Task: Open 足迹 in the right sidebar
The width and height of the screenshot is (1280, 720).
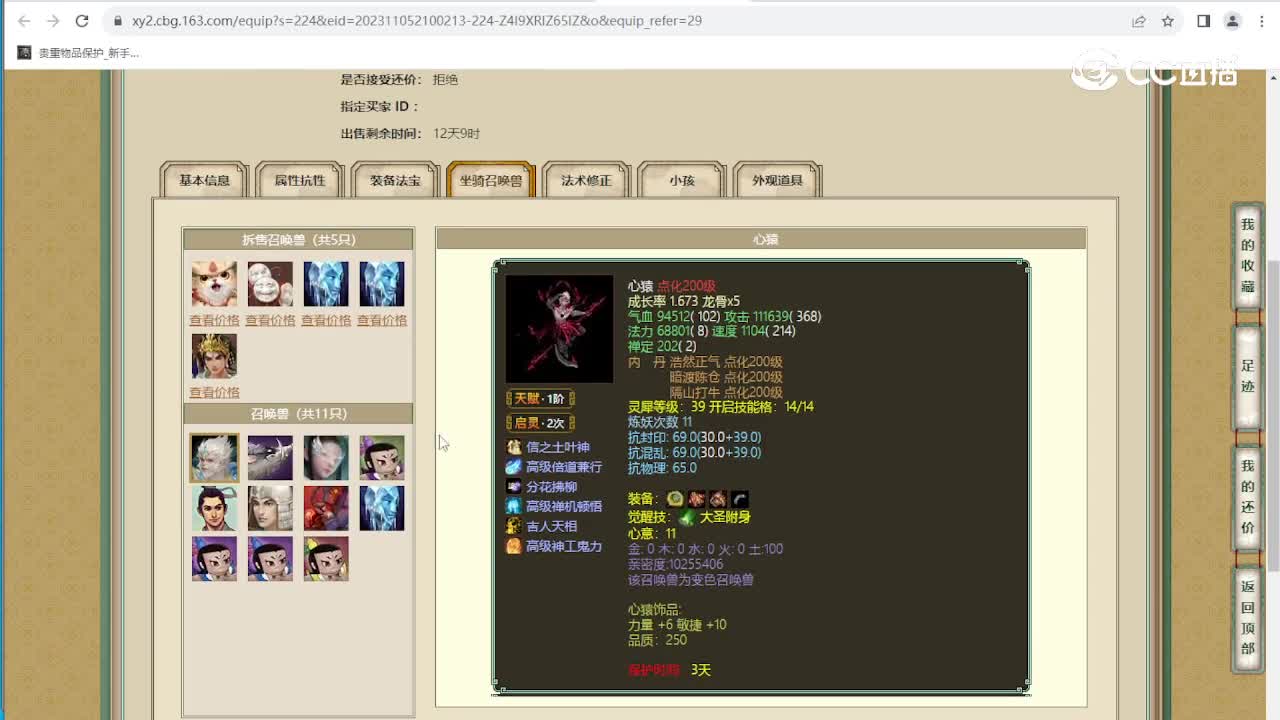Action: click(x=1247, y=376)
